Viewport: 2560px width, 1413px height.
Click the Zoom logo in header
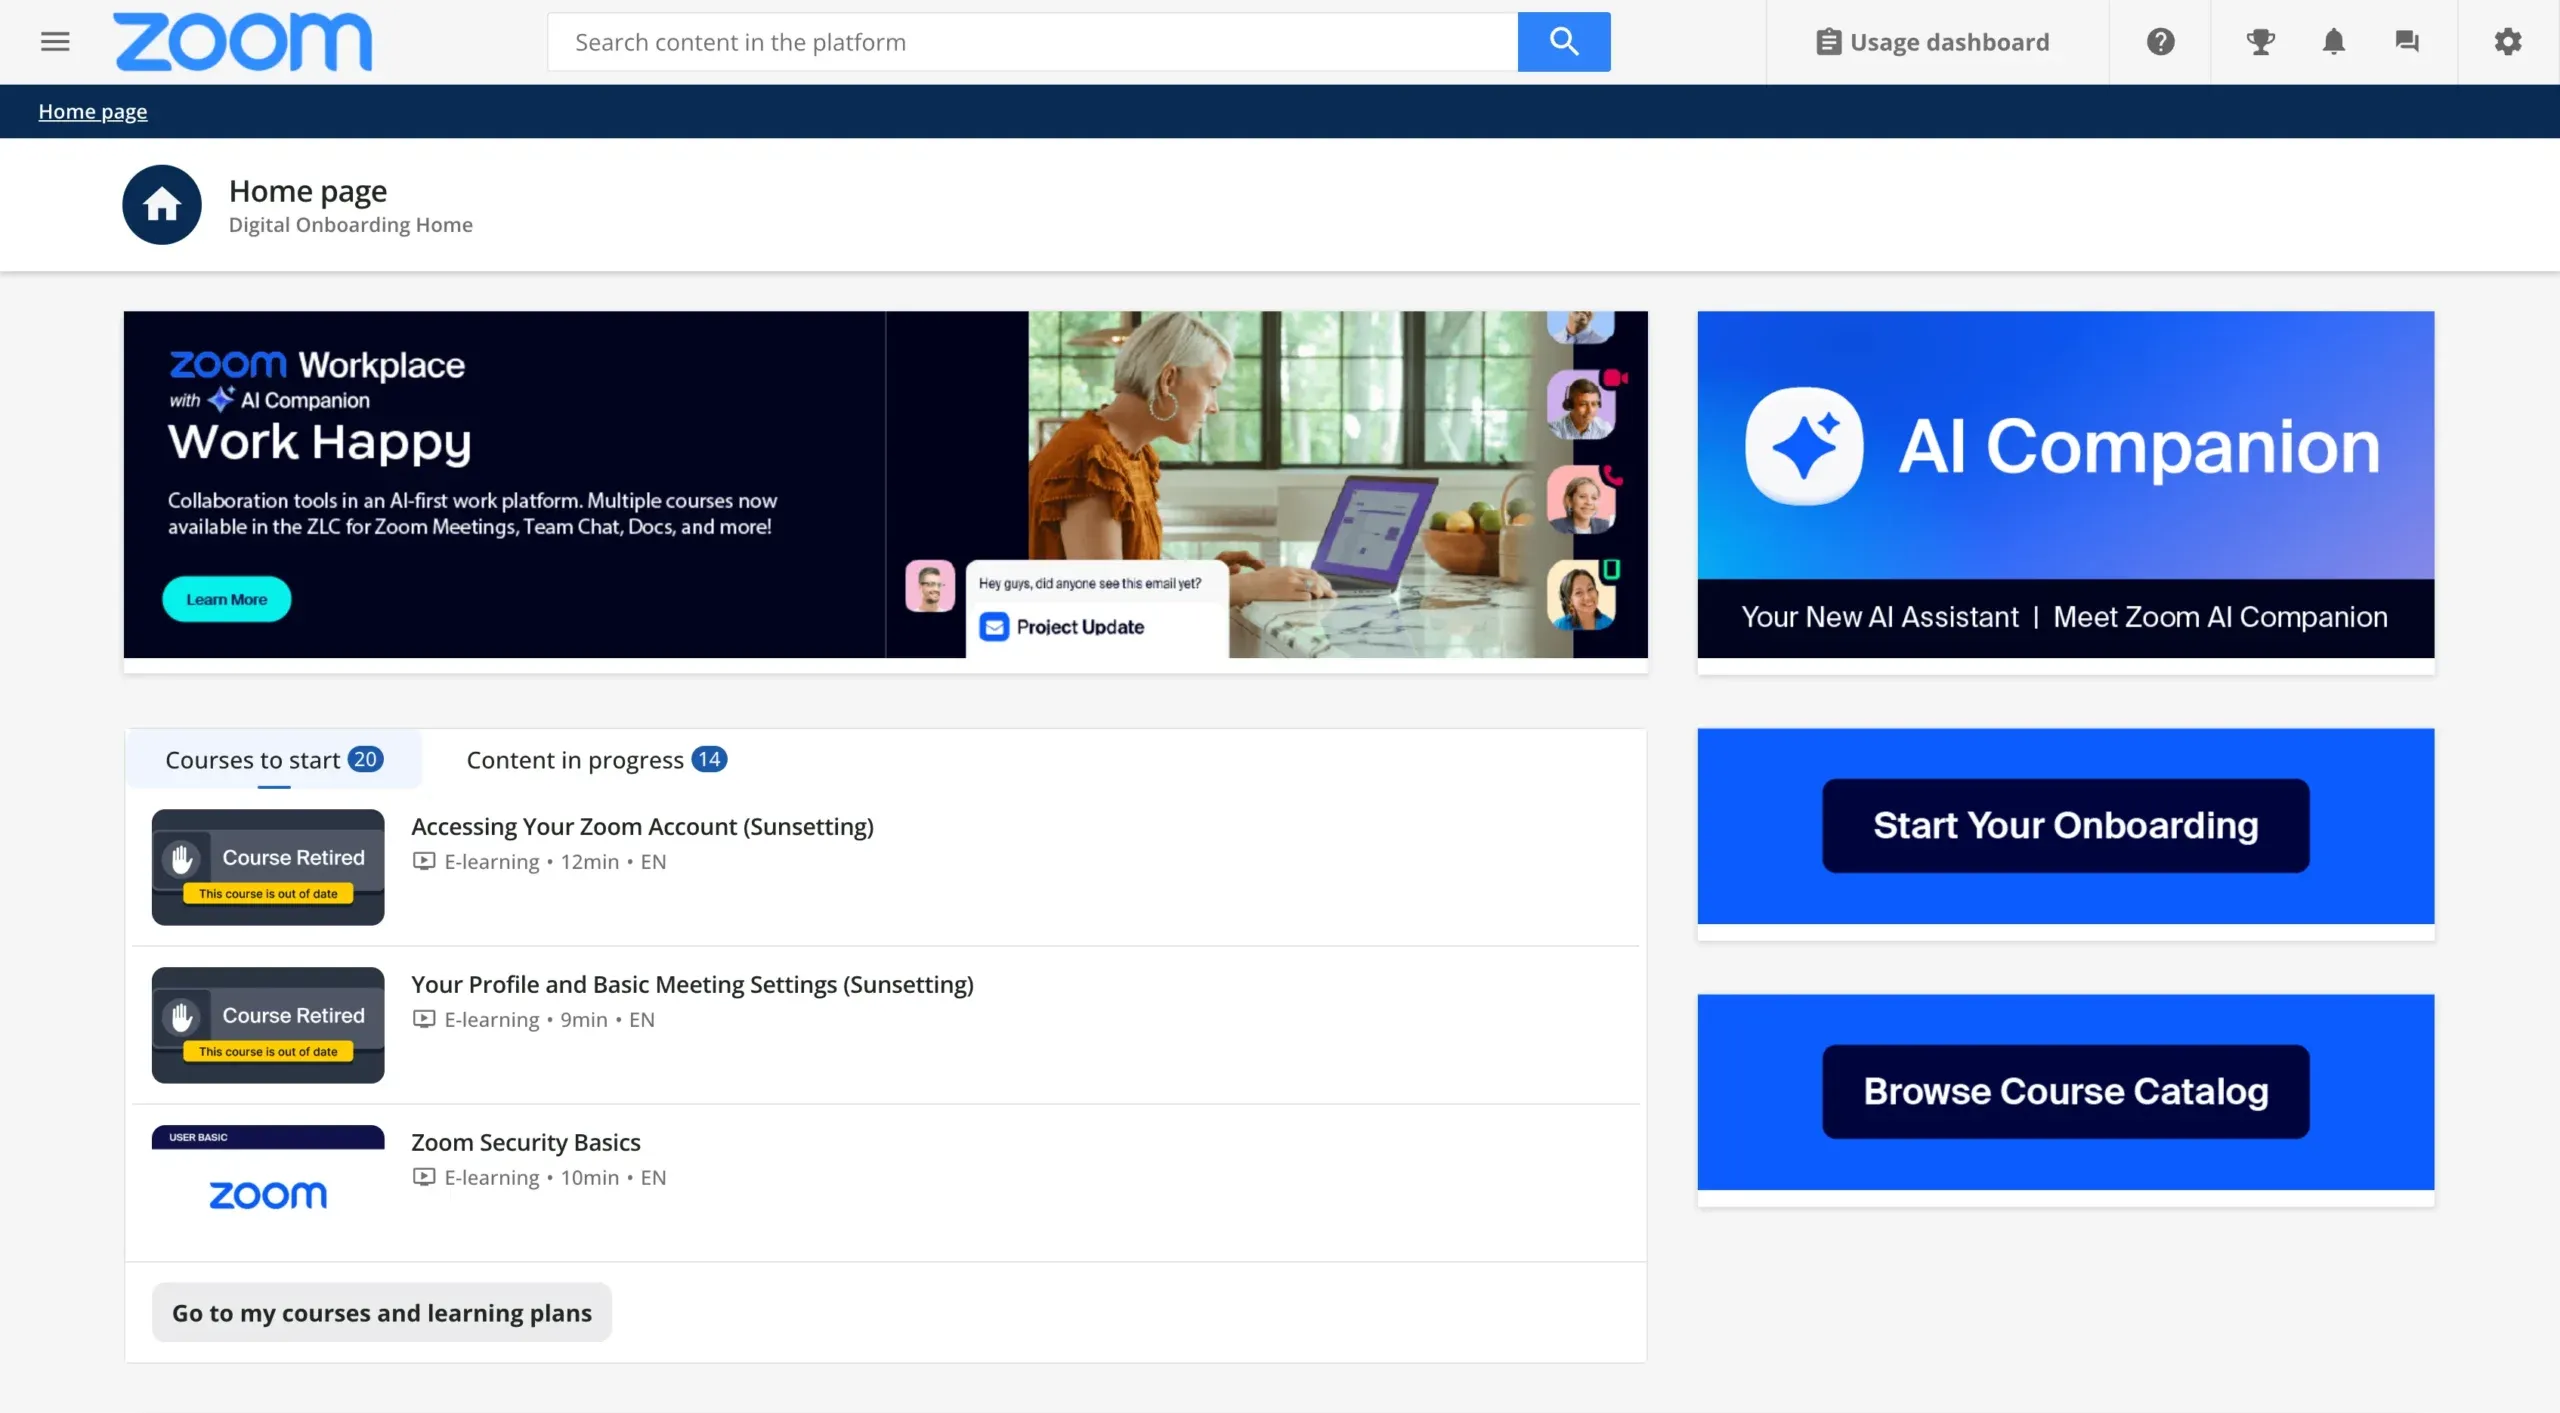(243, 41)
